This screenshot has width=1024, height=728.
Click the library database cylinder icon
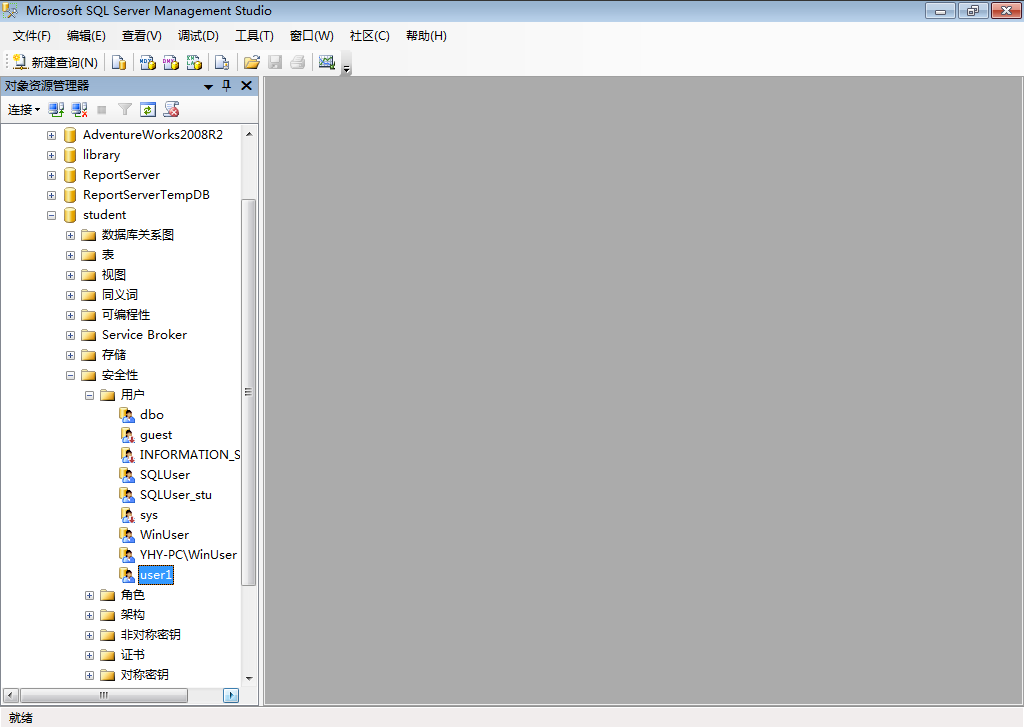pyautogui.click(x=70, y=155)
